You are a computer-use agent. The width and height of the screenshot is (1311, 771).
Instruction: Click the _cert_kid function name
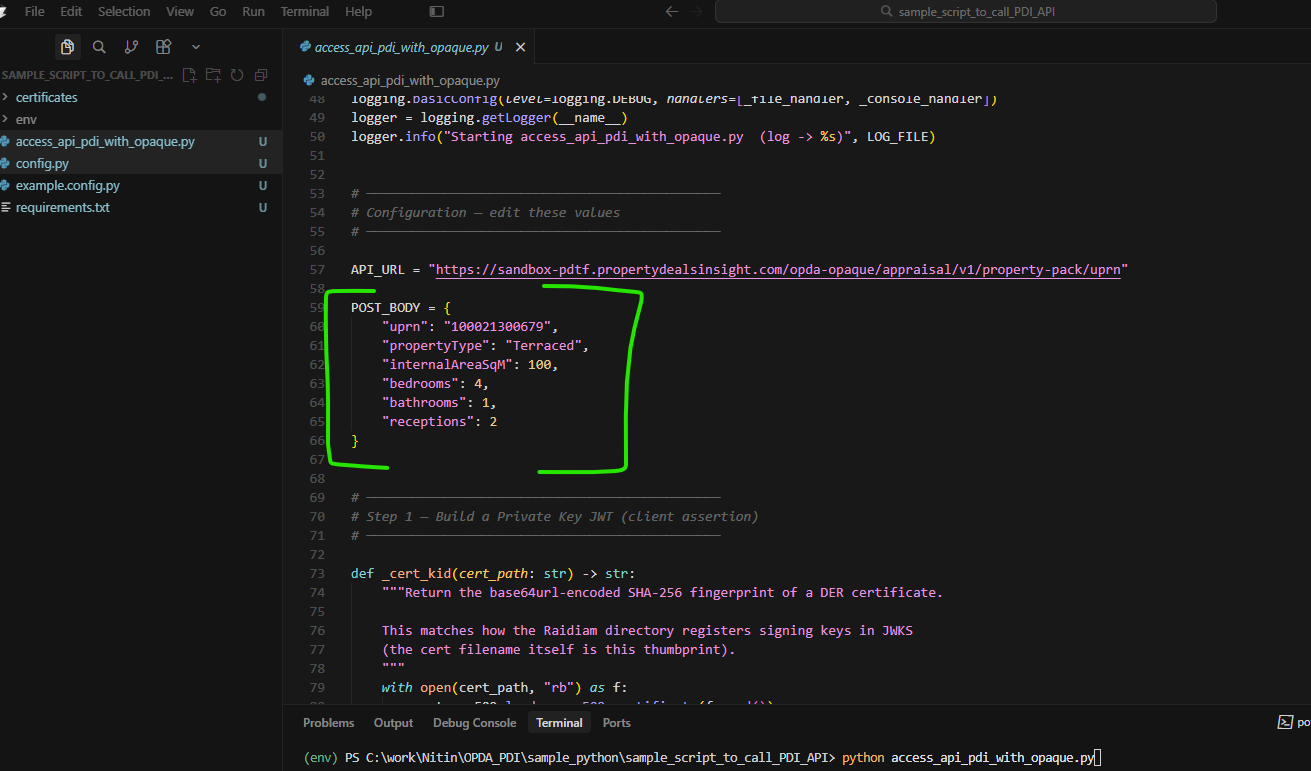click(416, 573)
